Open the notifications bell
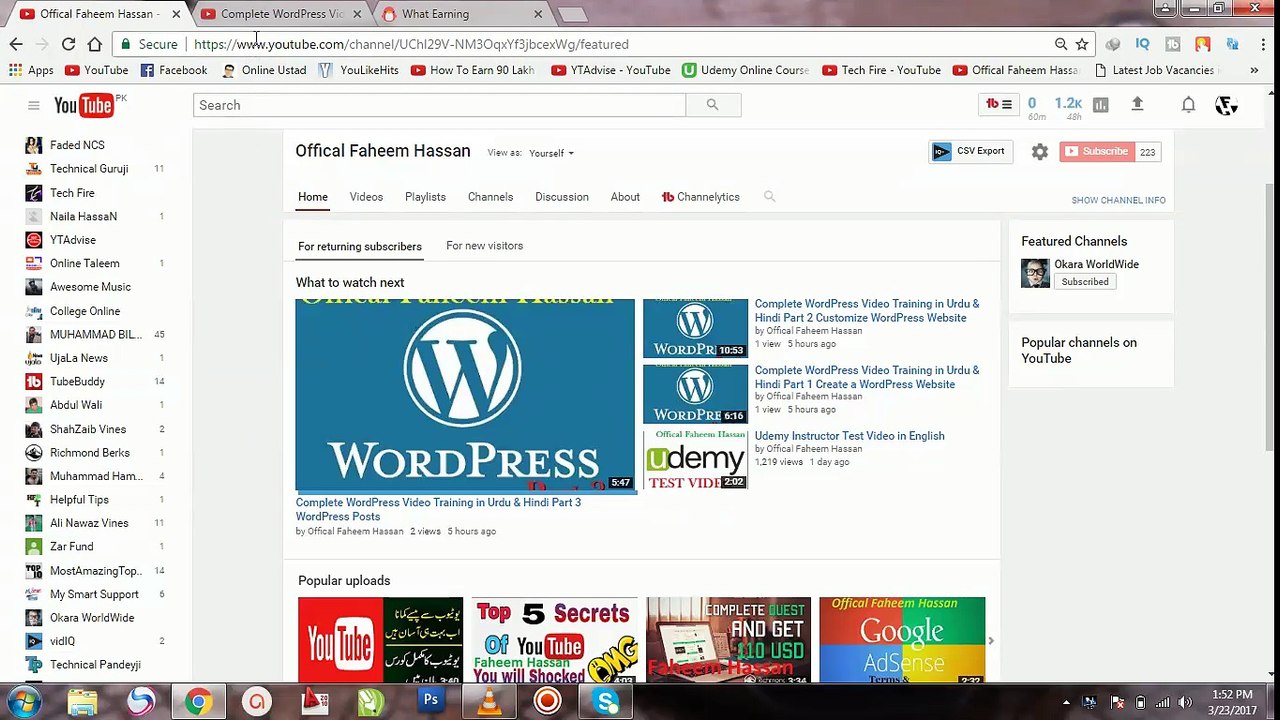The height and width of the screenshot is (720, 1280). click(x=1188, y=104)
